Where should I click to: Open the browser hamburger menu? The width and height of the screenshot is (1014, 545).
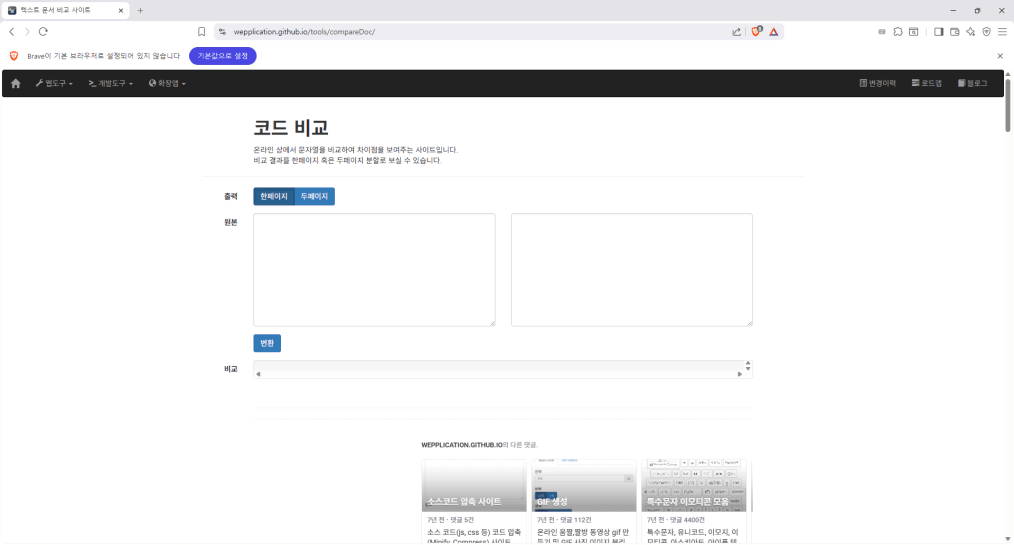(x=1002, y=32)
